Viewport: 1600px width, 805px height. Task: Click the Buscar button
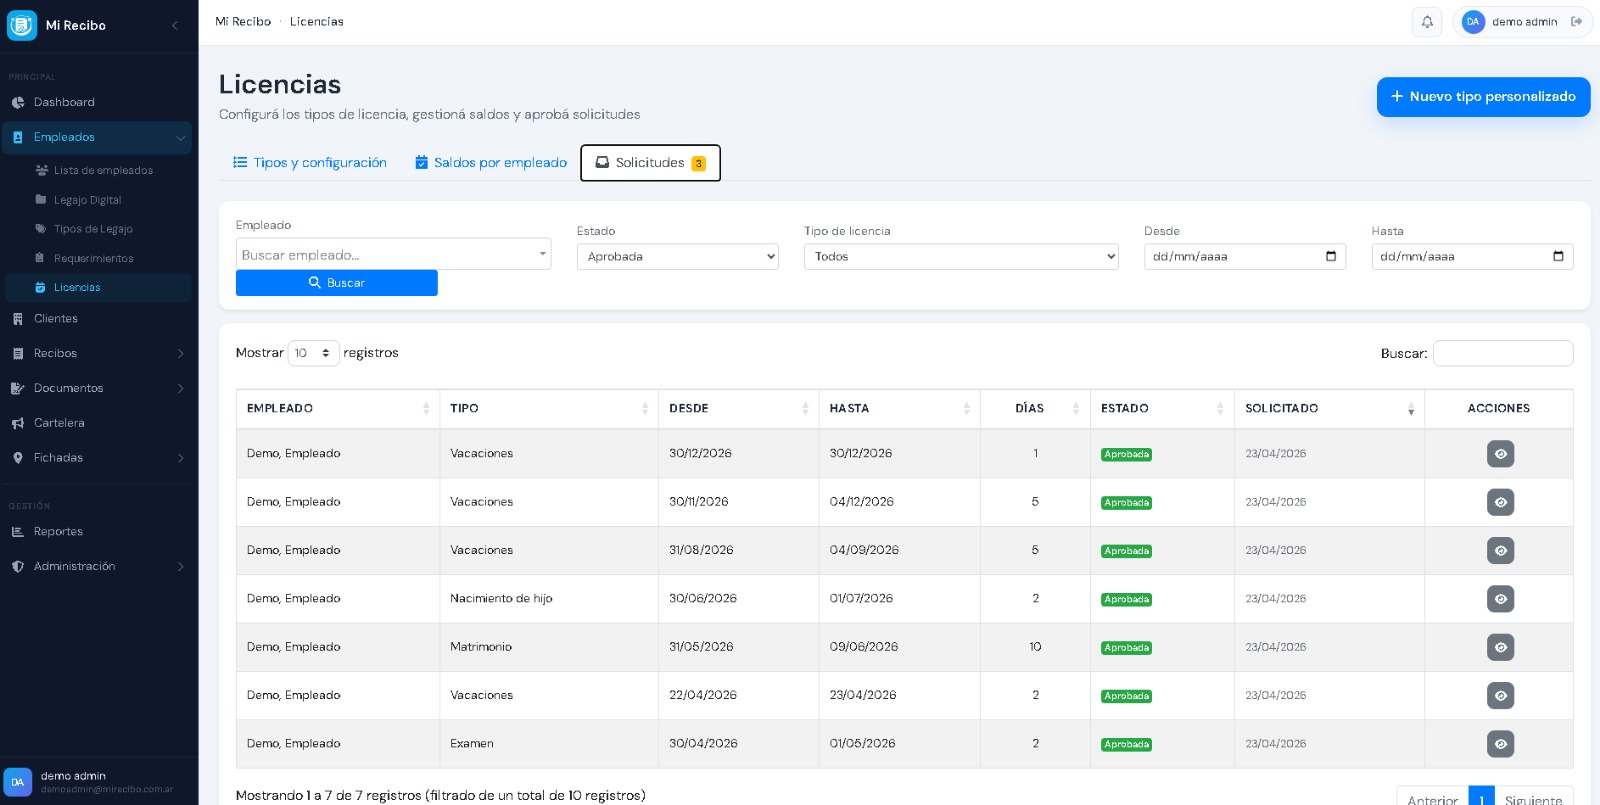point(336,283)
